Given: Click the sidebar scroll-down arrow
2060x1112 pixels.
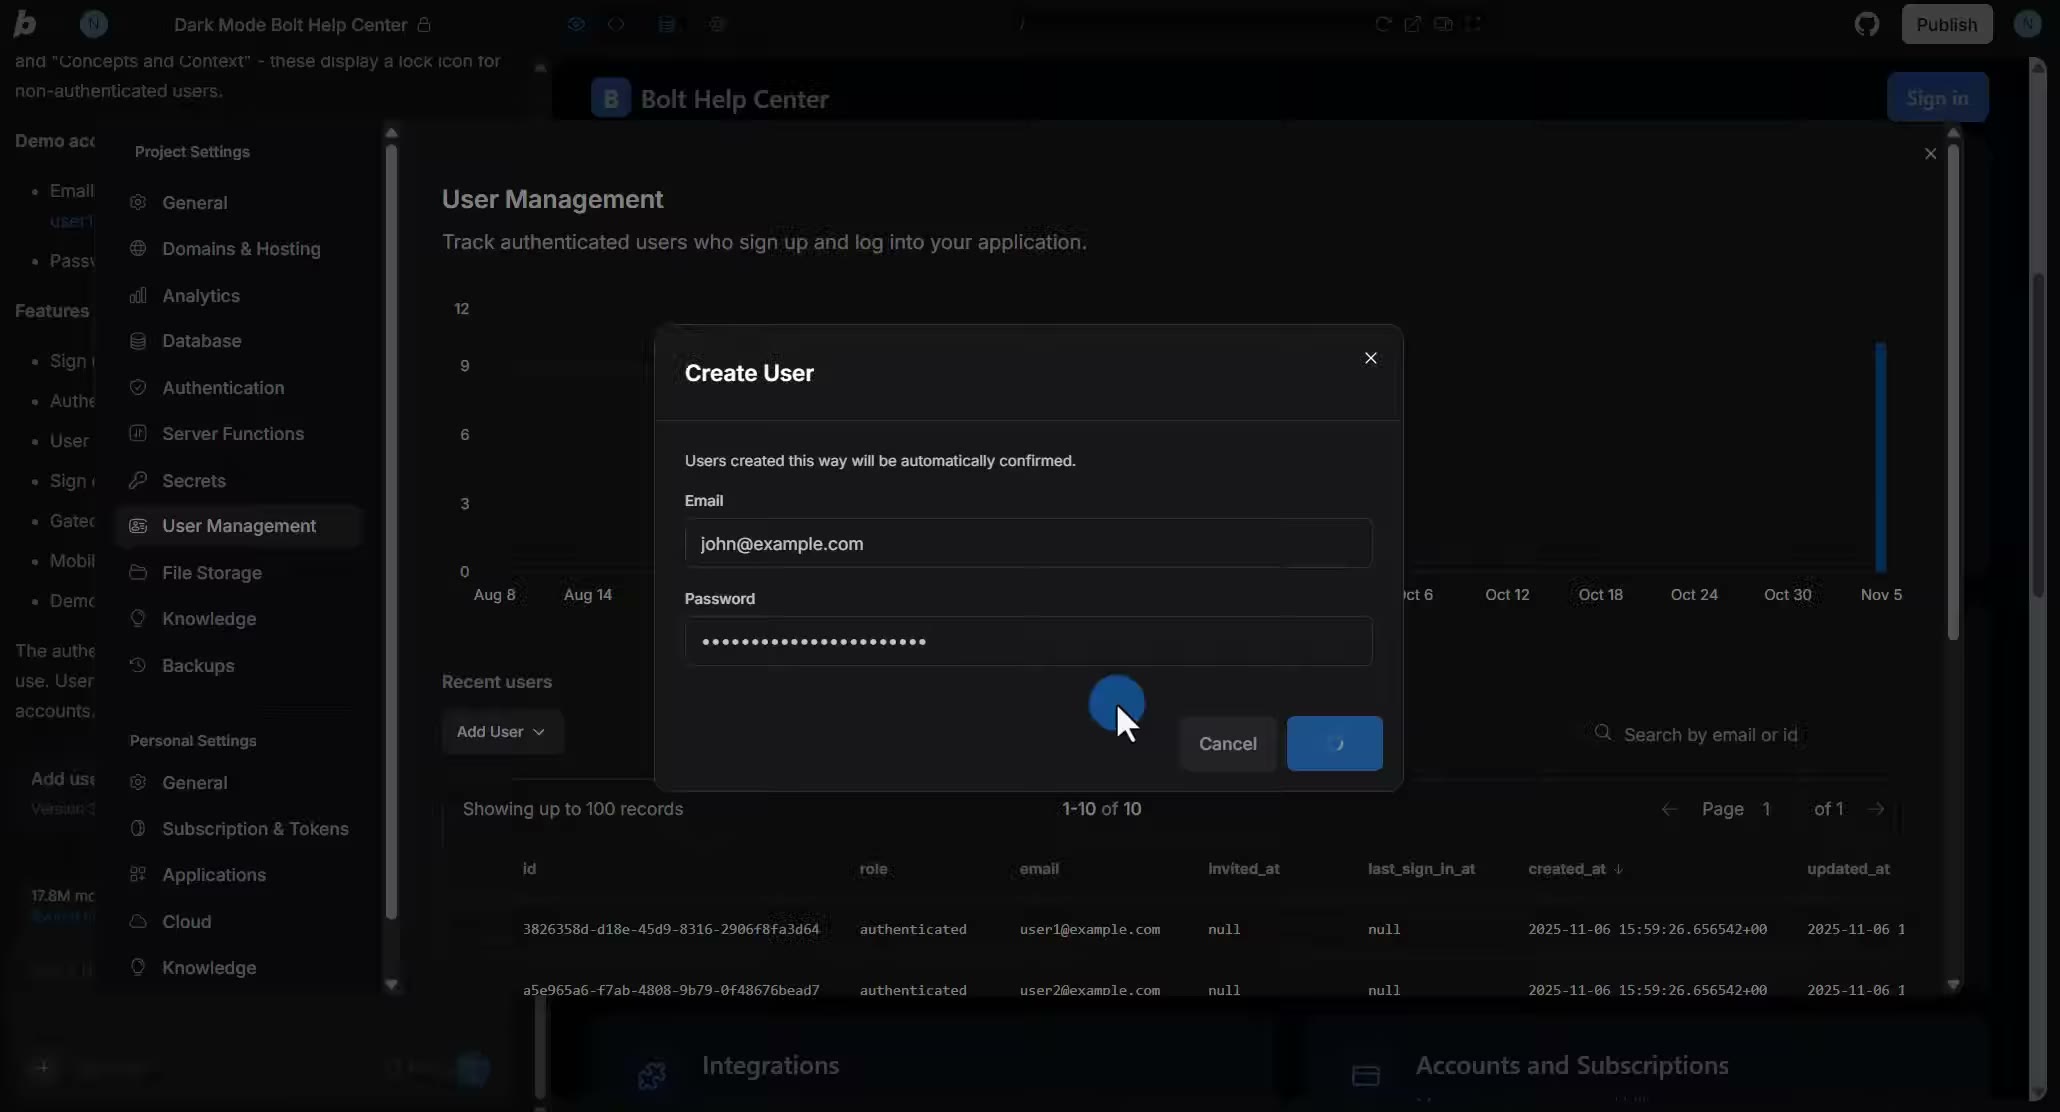Looking at the screenshot, I should 391,984.
